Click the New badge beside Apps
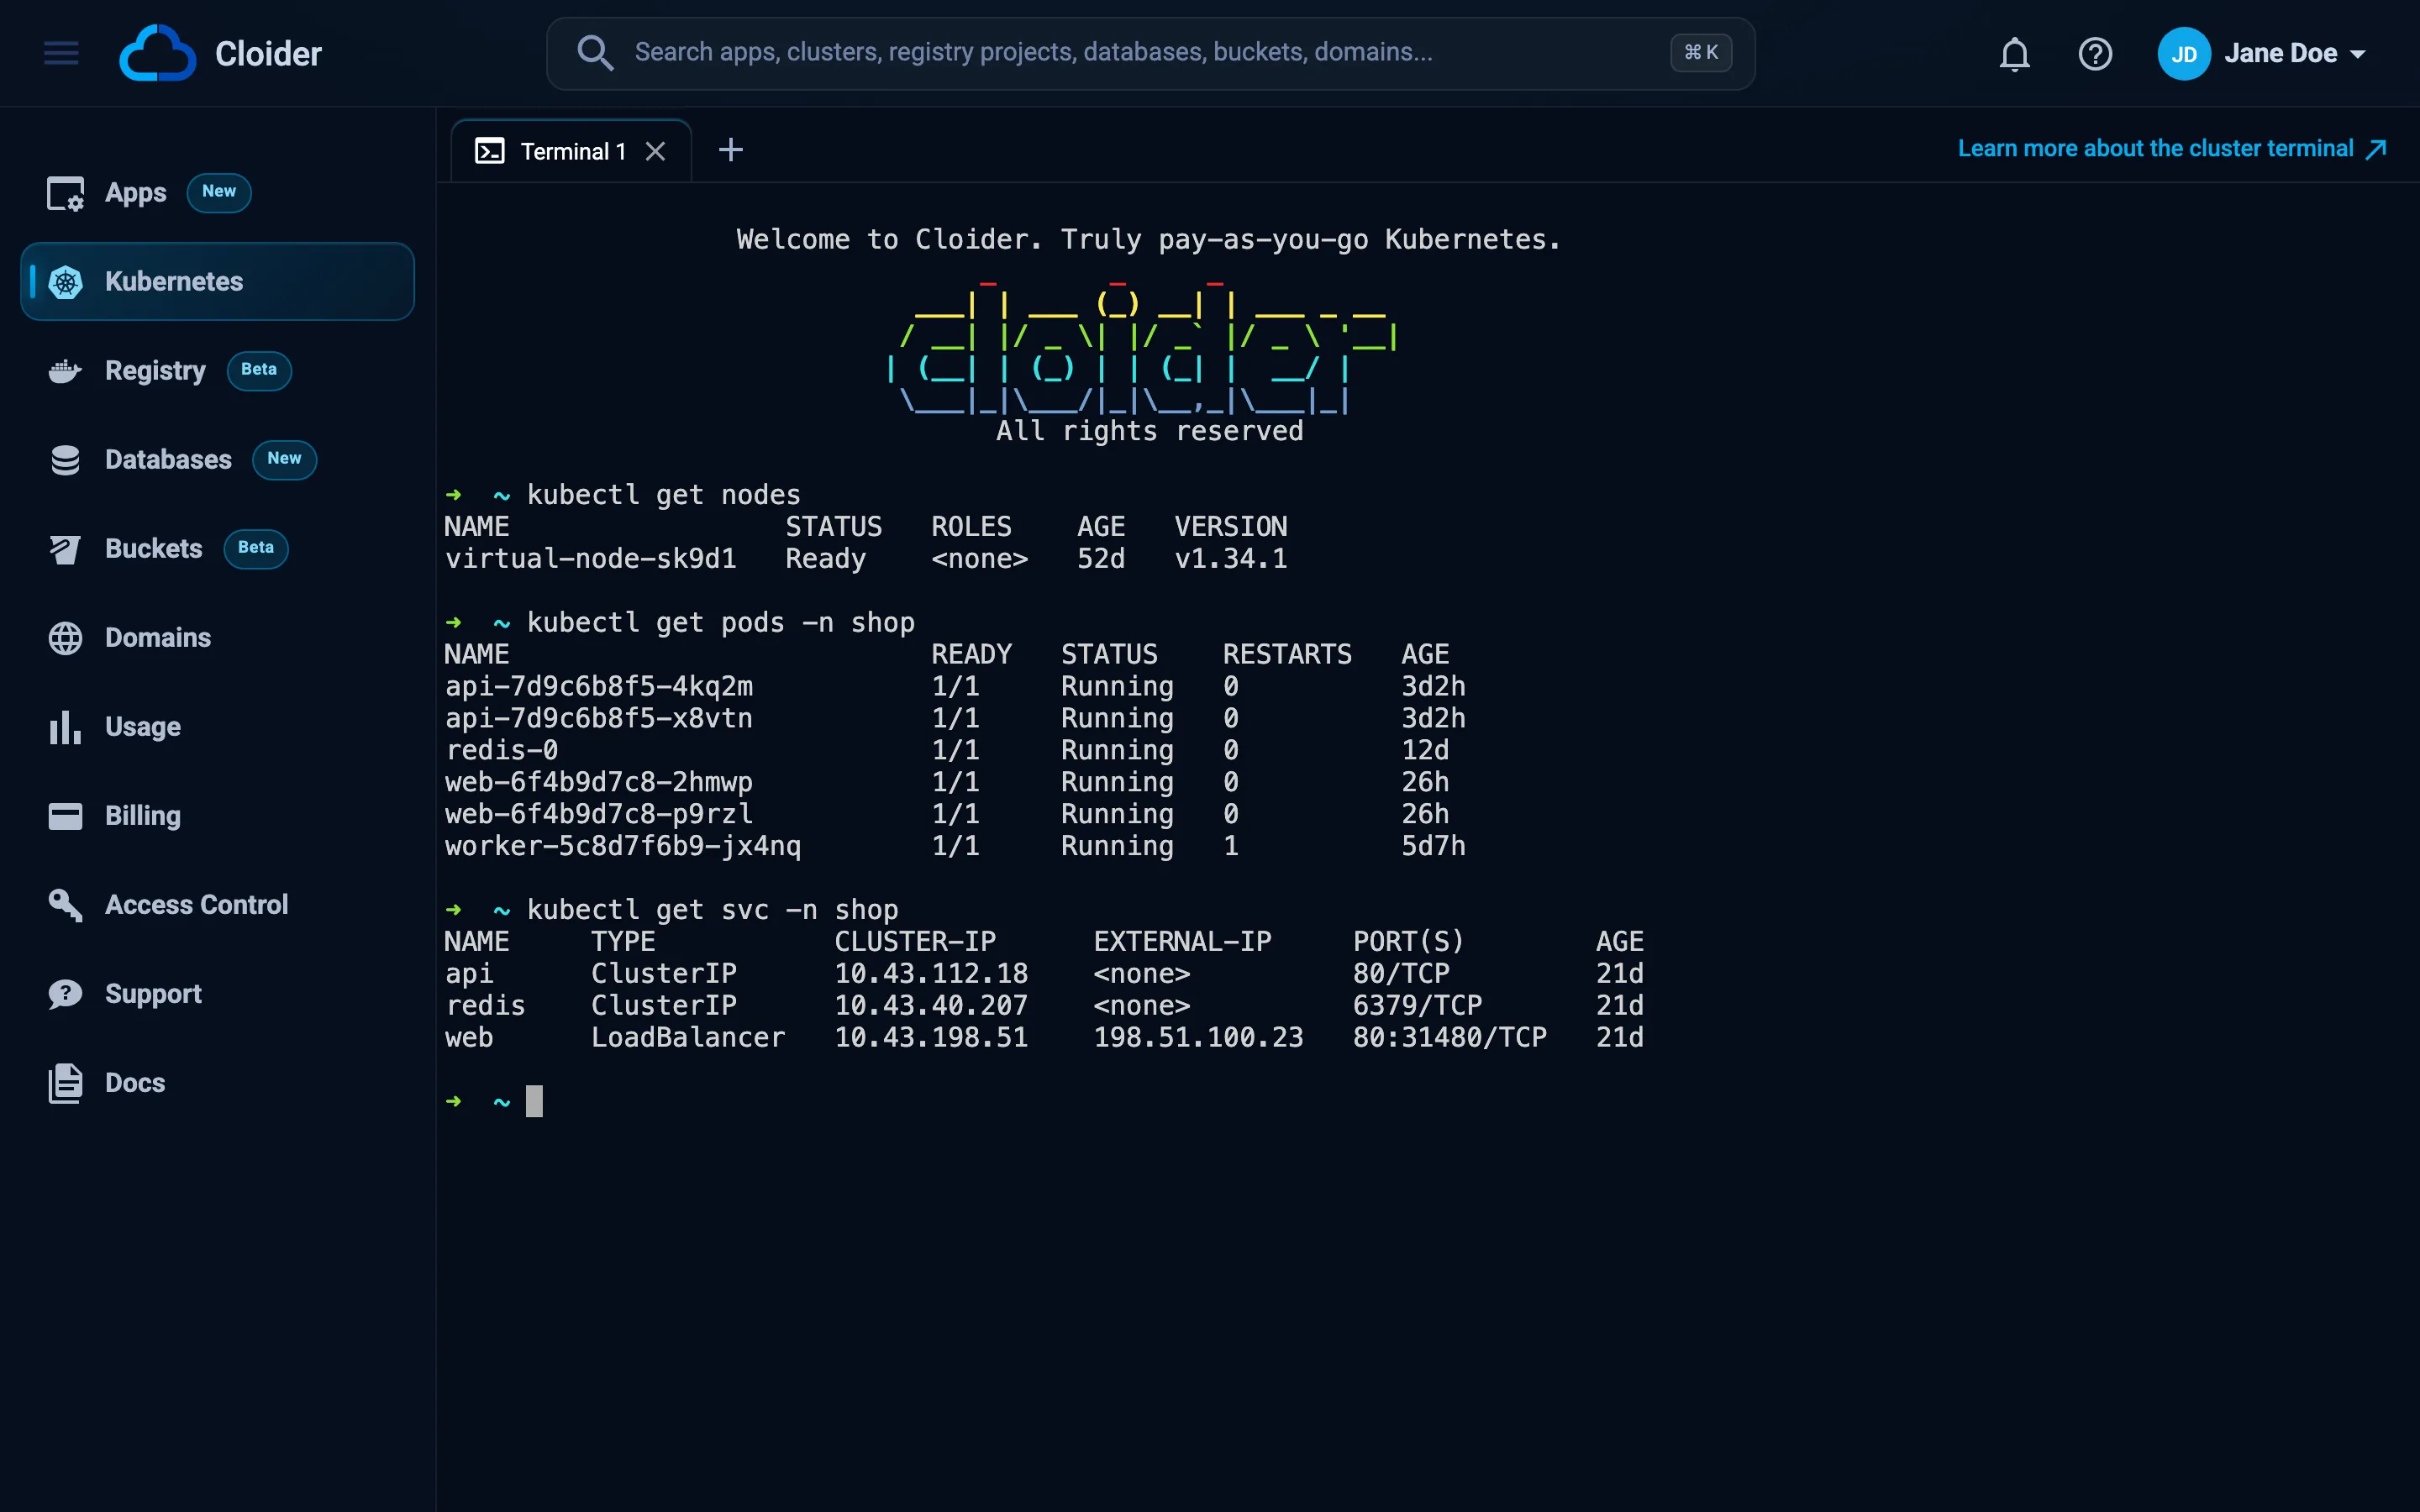The image size is (2420, 1512). [x=219, y=192]
